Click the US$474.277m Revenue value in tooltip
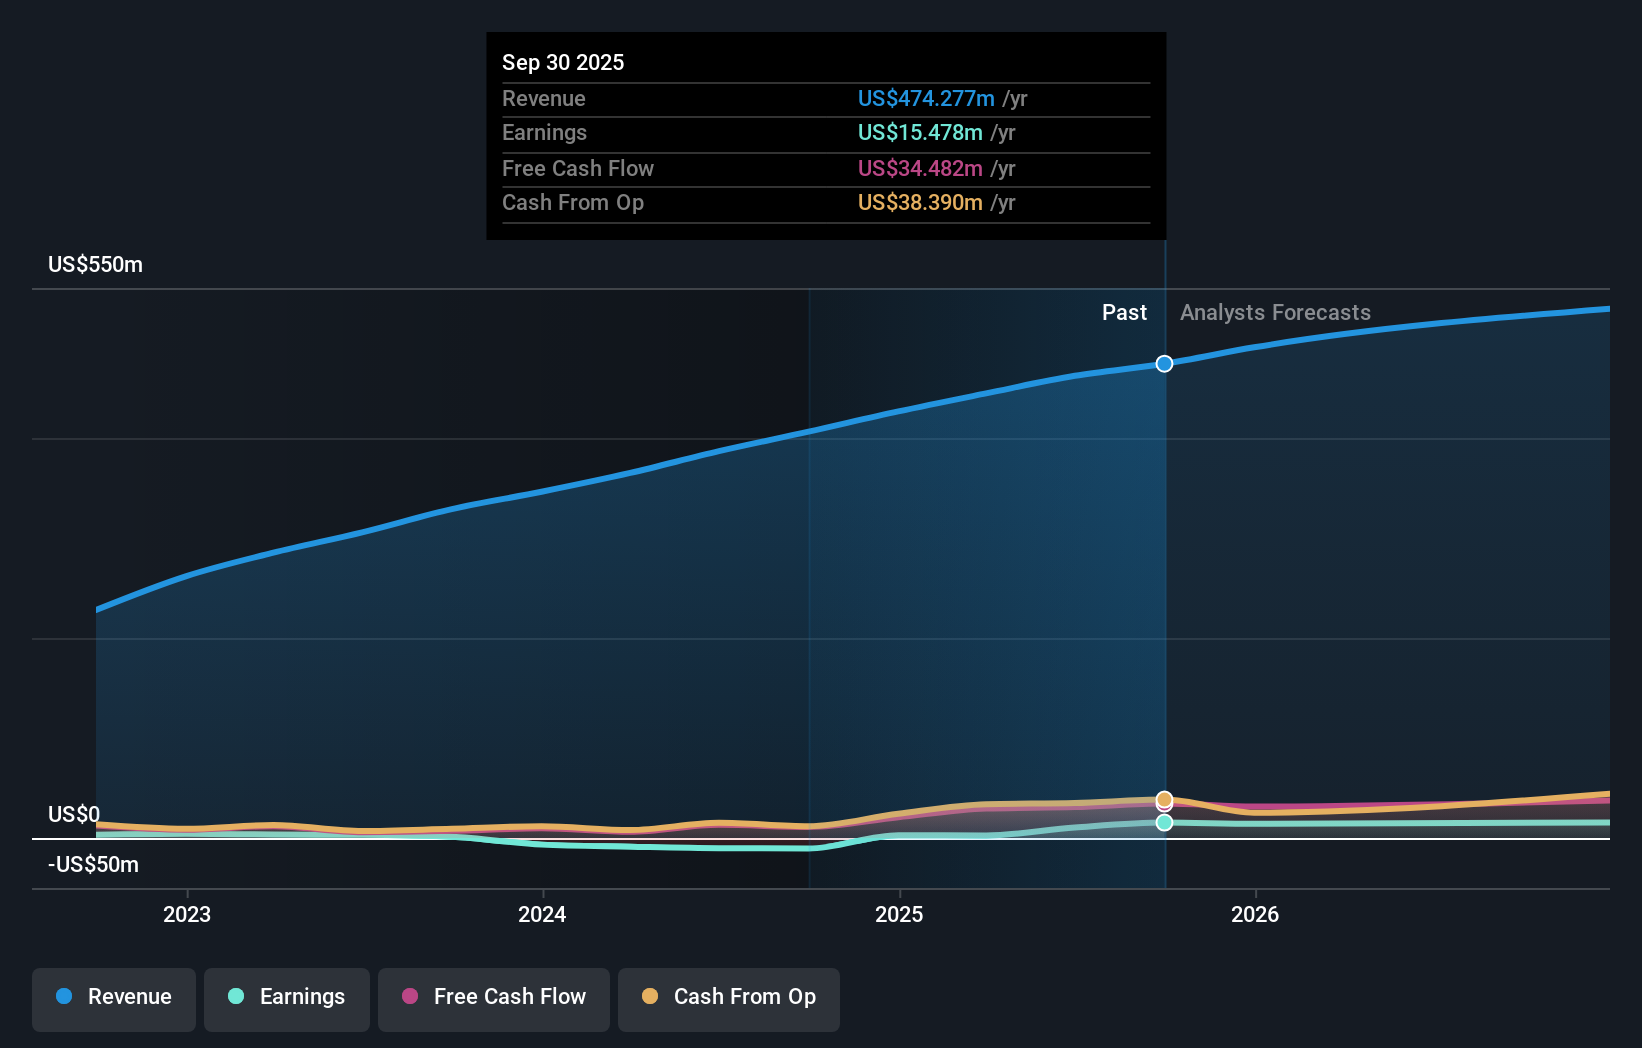 coord(925,98)
